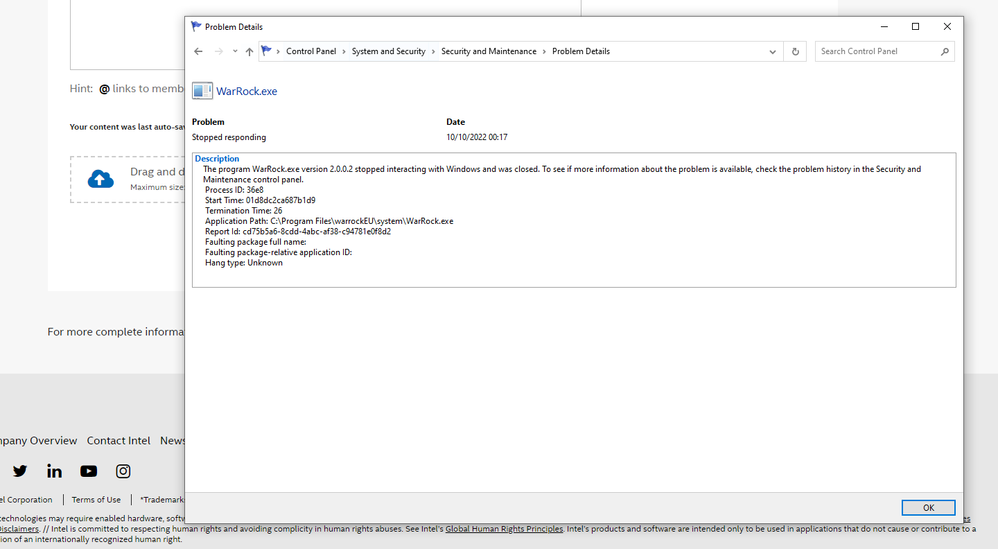Expand chevron after Control Panel breadcrumb
The height and width of the screenshot is (549, 998).
tap(344, 52)
